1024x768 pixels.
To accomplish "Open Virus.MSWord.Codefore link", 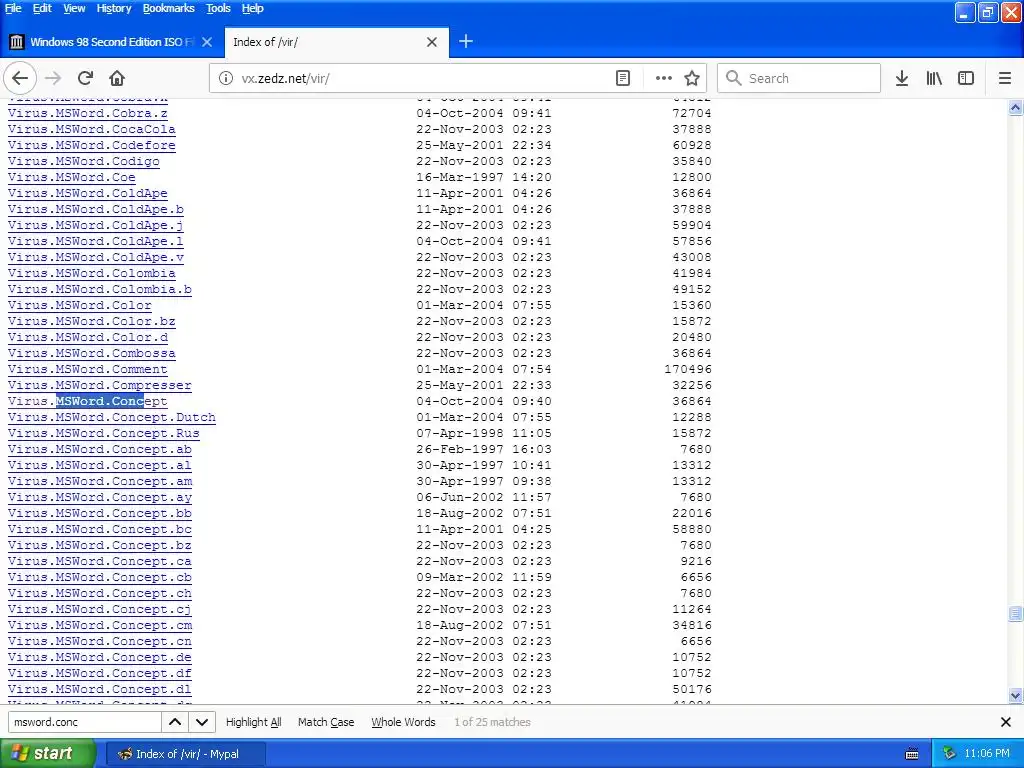I will pos(91,145).
